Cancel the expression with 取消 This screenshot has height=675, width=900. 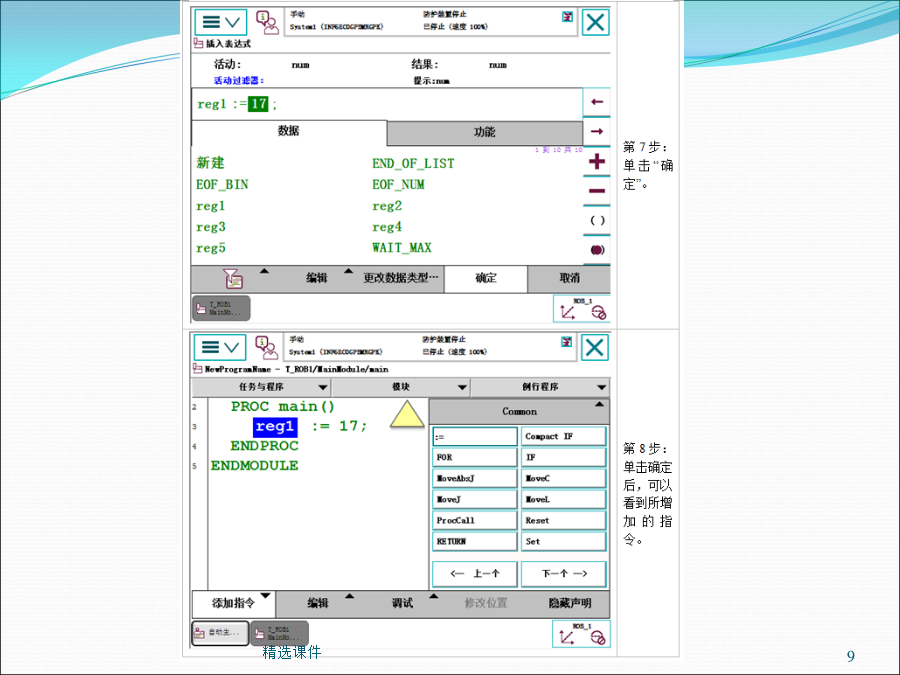569,278
